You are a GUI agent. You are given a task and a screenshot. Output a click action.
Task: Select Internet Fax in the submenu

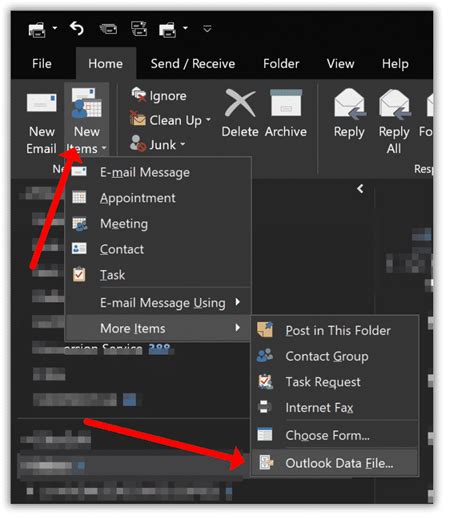coord(335,407)
